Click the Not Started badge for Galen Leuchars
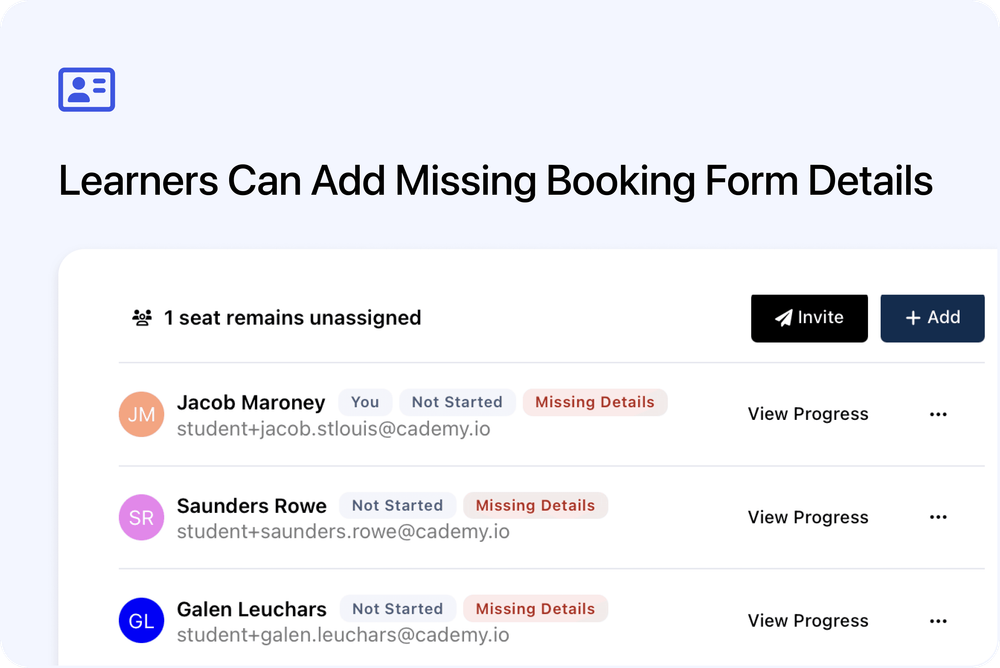The width and height of the screenshot is (1000, 668). pos(397,608)
